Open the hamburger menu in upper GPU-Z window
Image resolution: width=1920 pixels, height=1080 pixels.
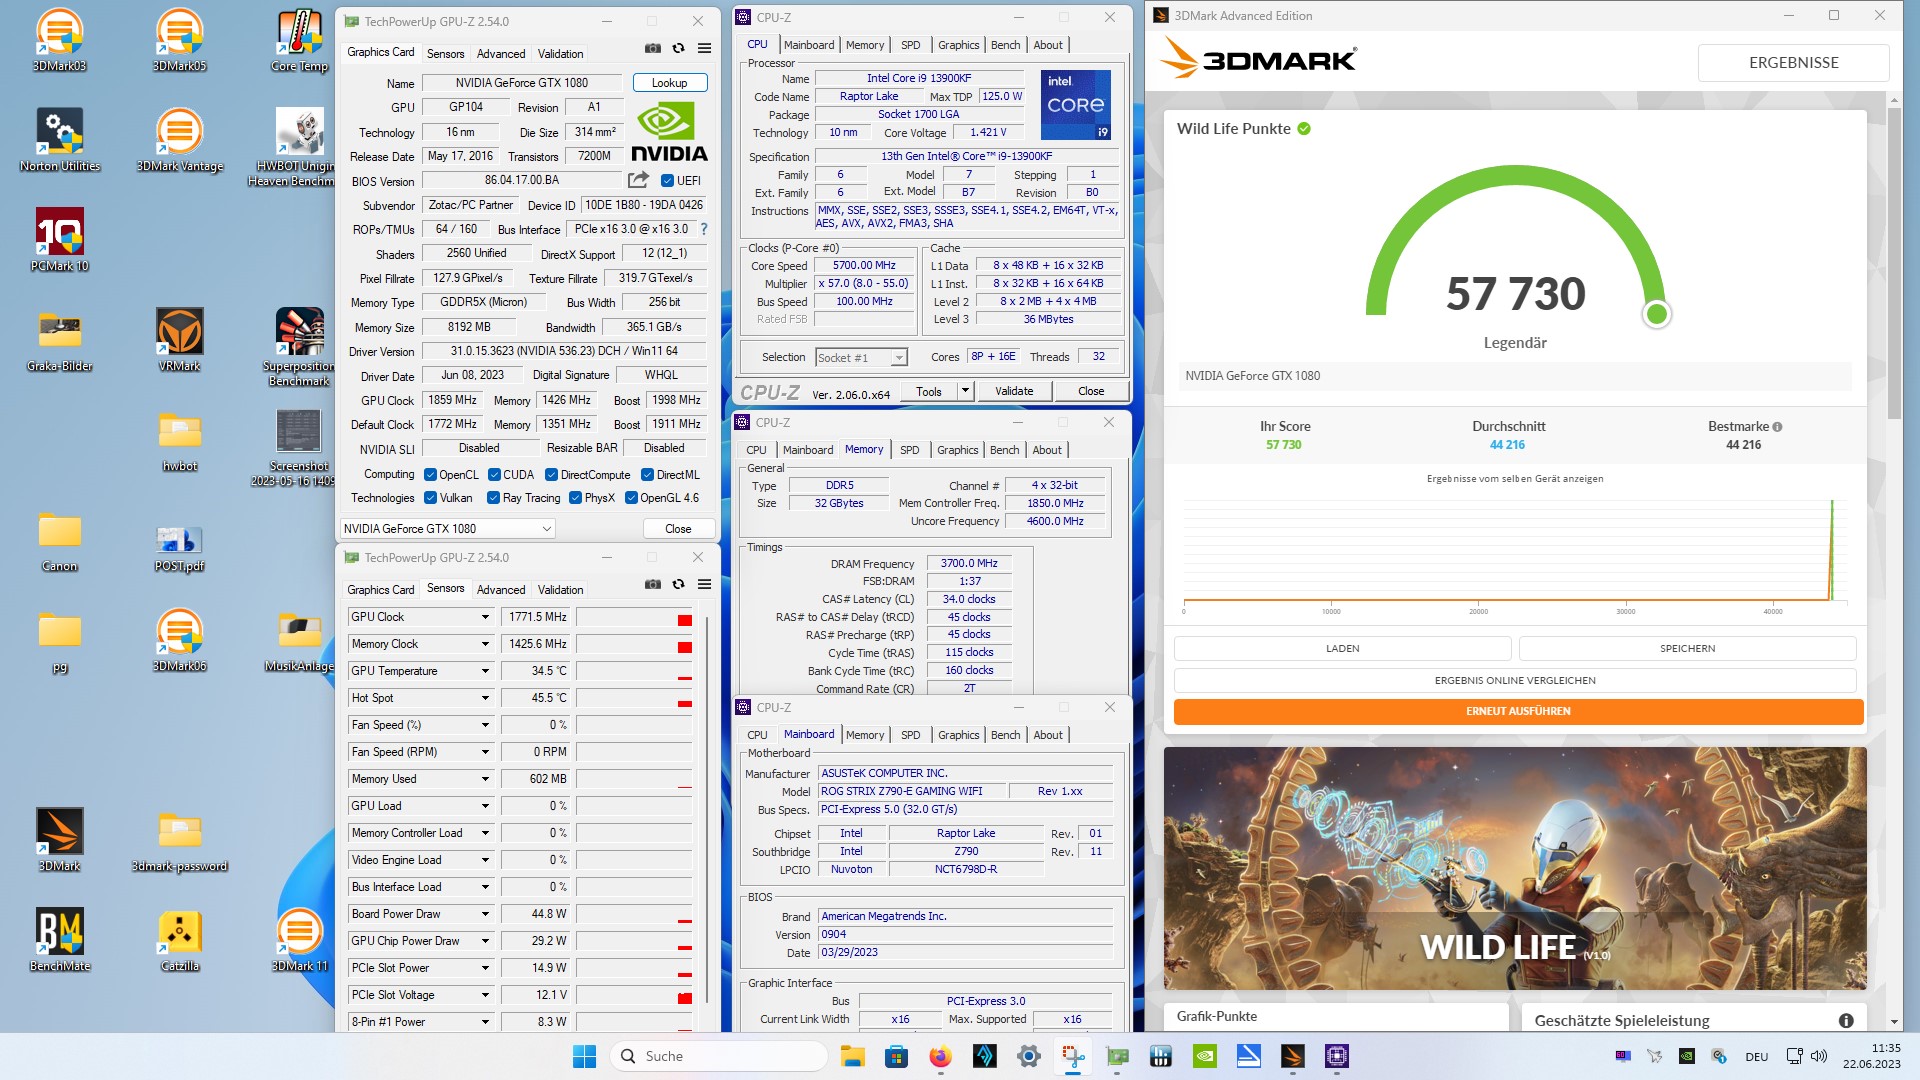pos(704,48)
